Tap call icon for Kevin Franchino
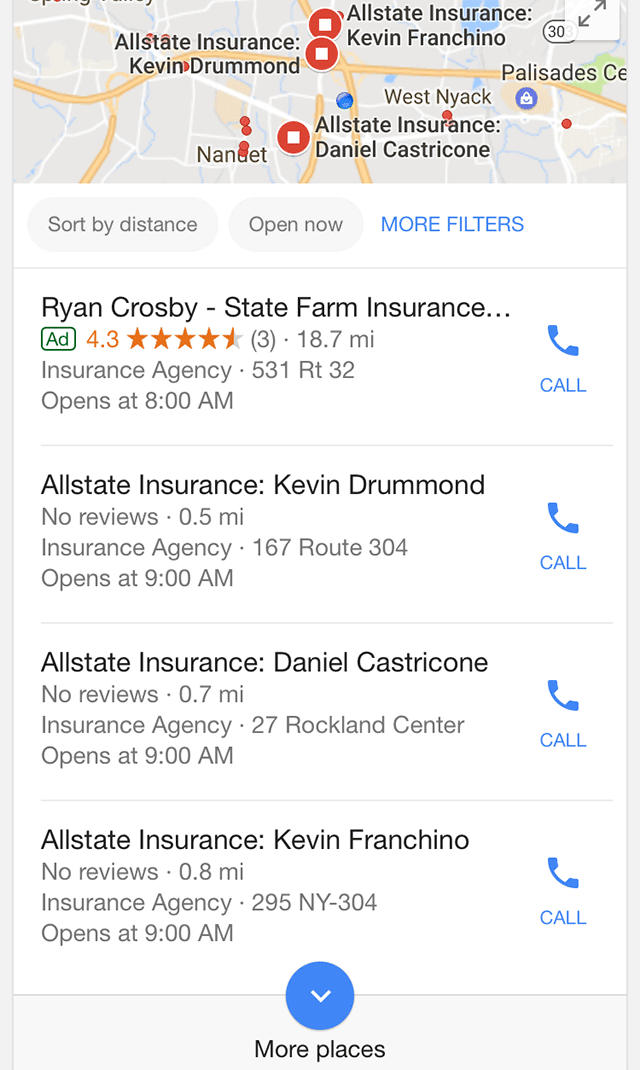 [563, 873]
